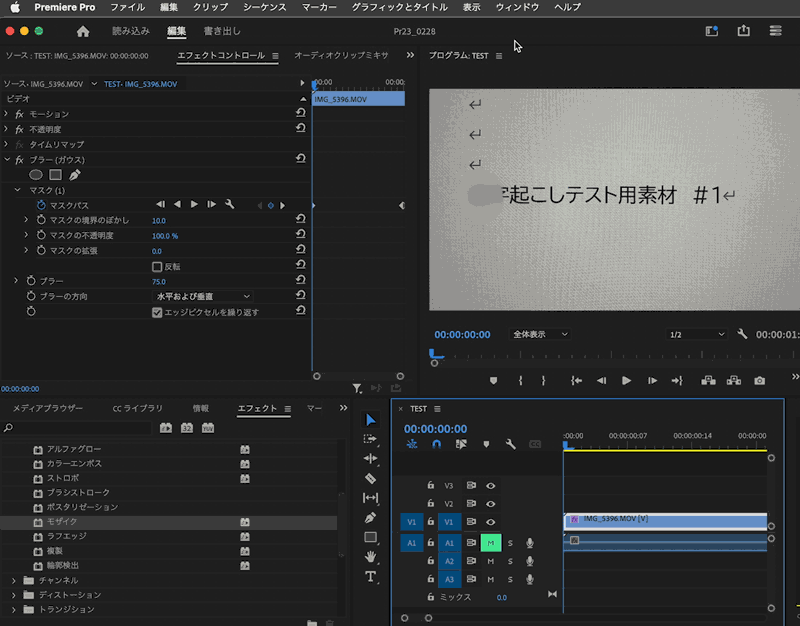Track selected mask forward
Viewport: 800px width, 626px height.
click(x=194, y=205)
